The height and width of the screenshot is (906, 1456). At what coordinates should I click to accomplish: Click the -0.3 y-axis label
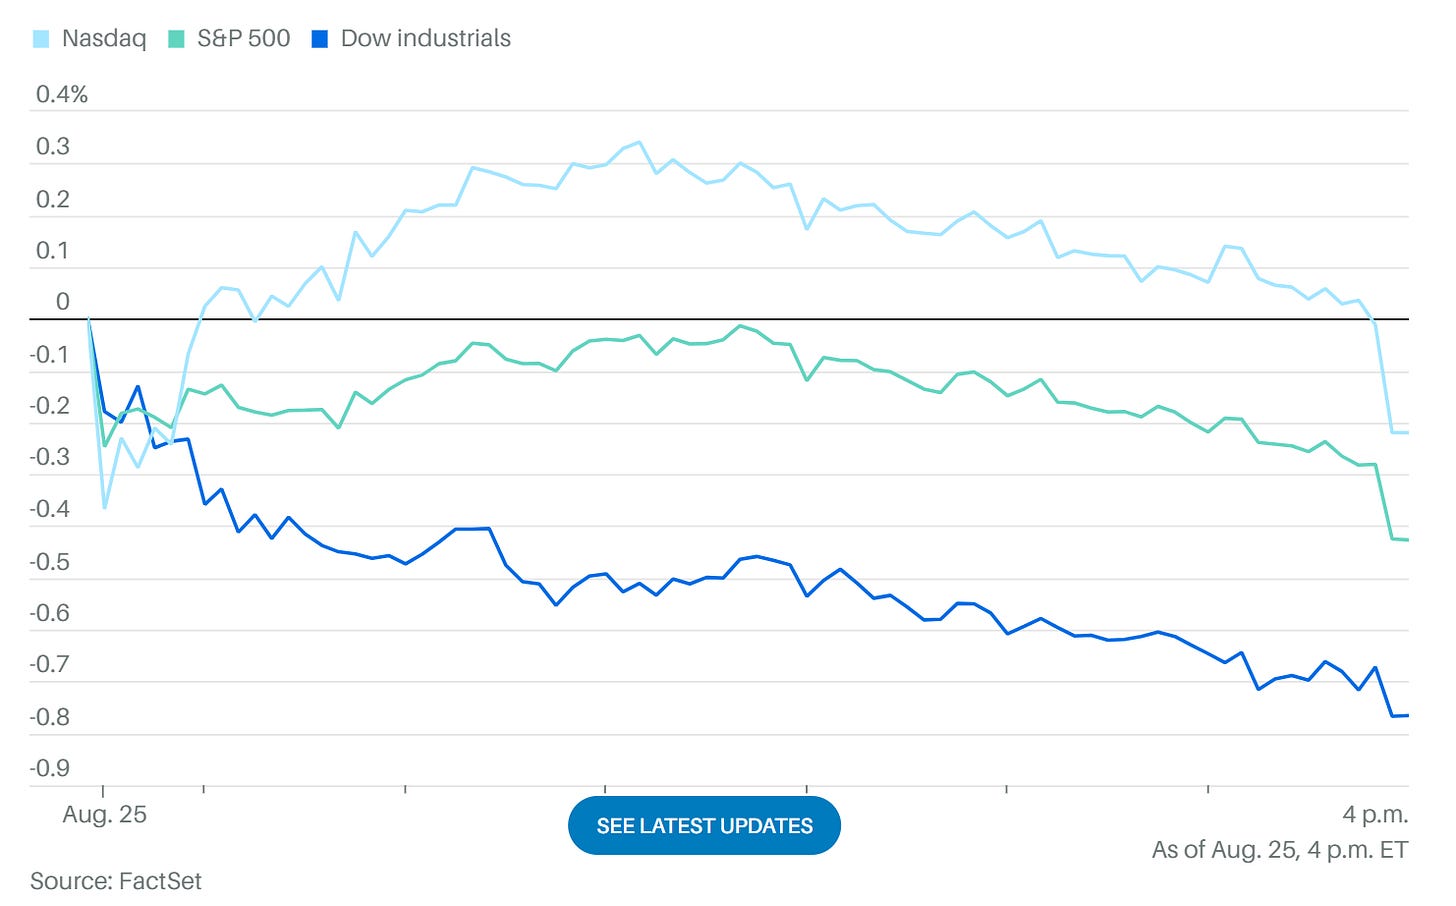click(x=50, y=457)
